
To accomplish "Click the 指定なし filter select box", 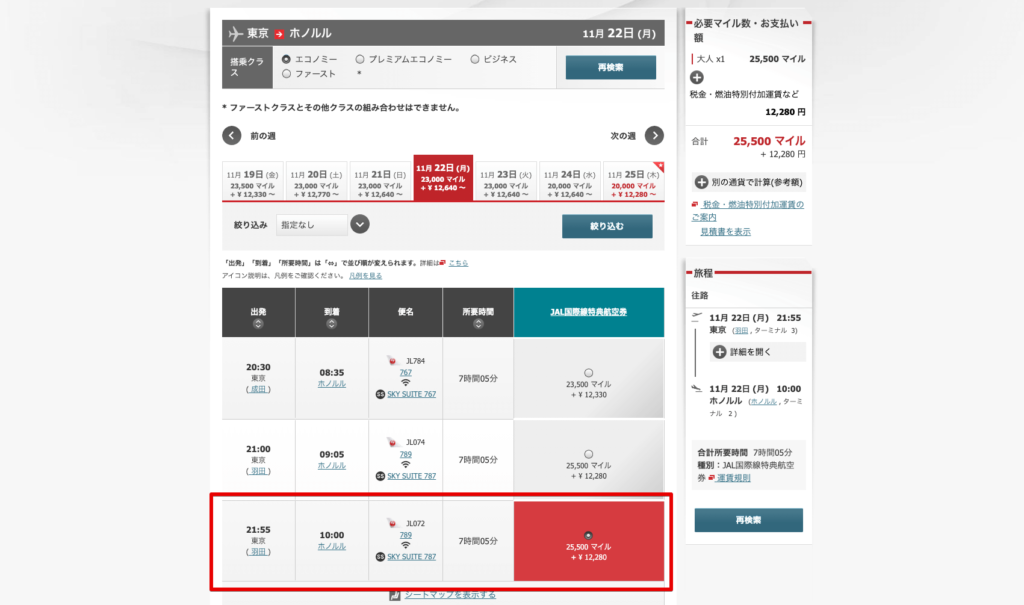I will (x=312, y=225).
